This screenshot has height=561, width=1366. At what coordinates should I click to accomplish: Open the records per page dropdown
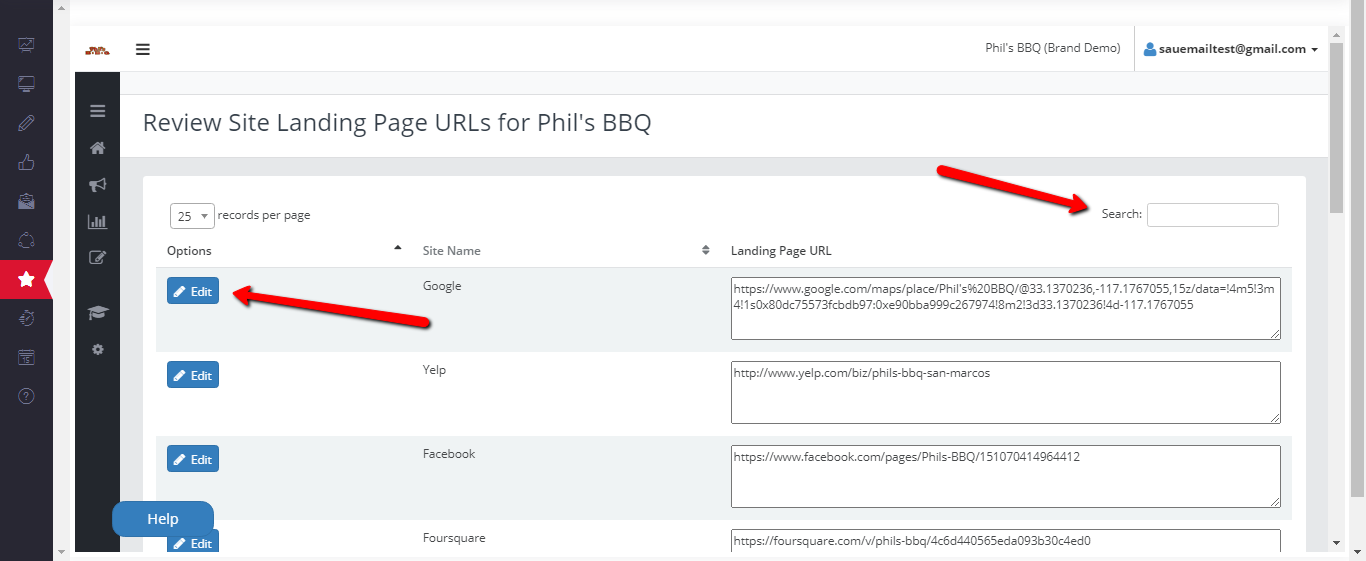192,216
